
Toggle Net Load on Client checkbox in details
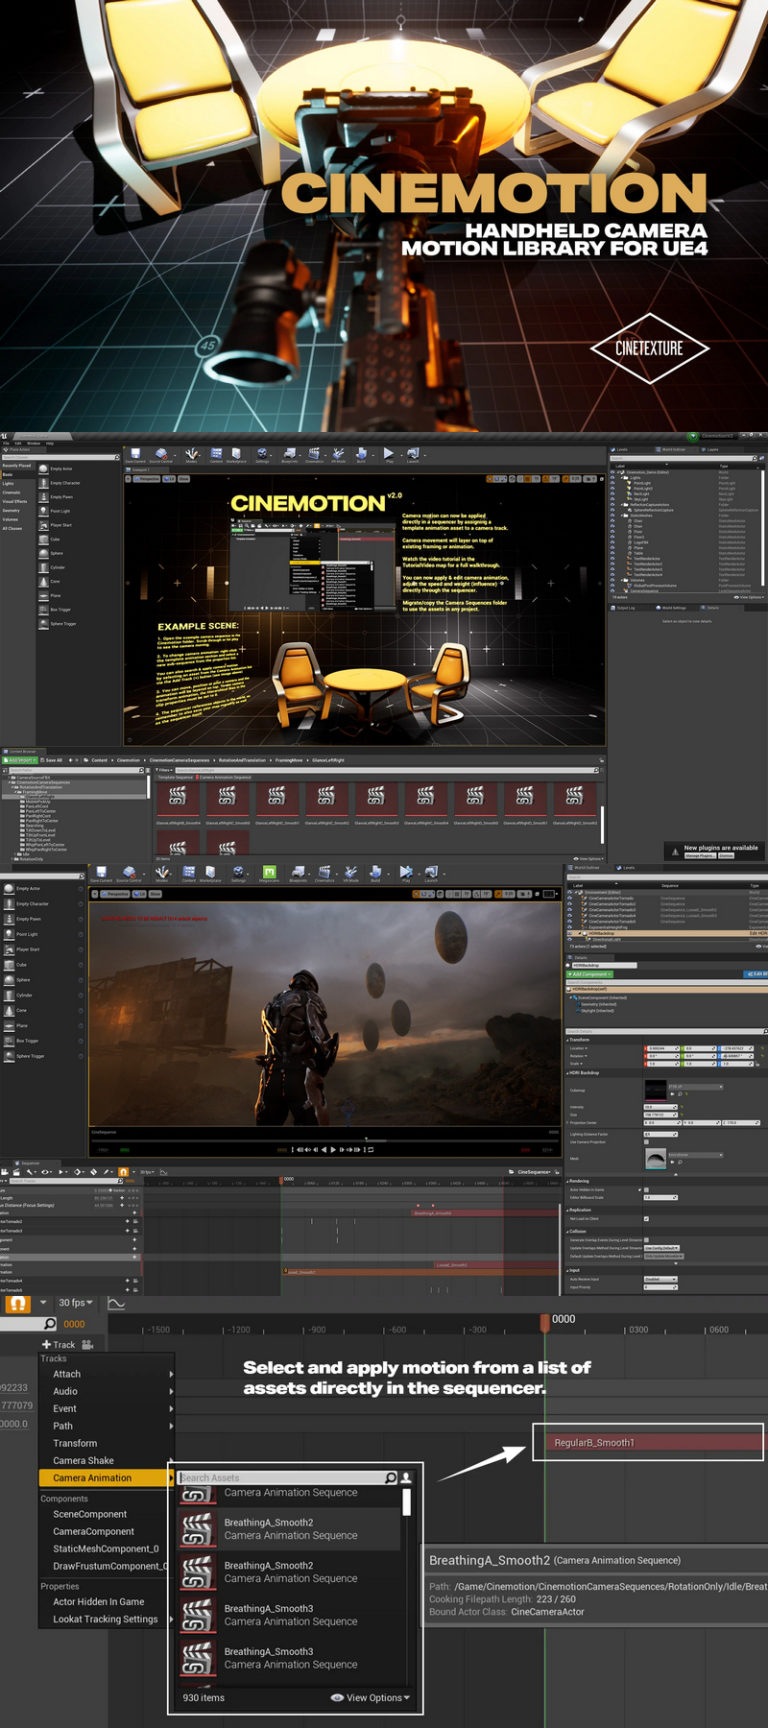click(646, 1219)
